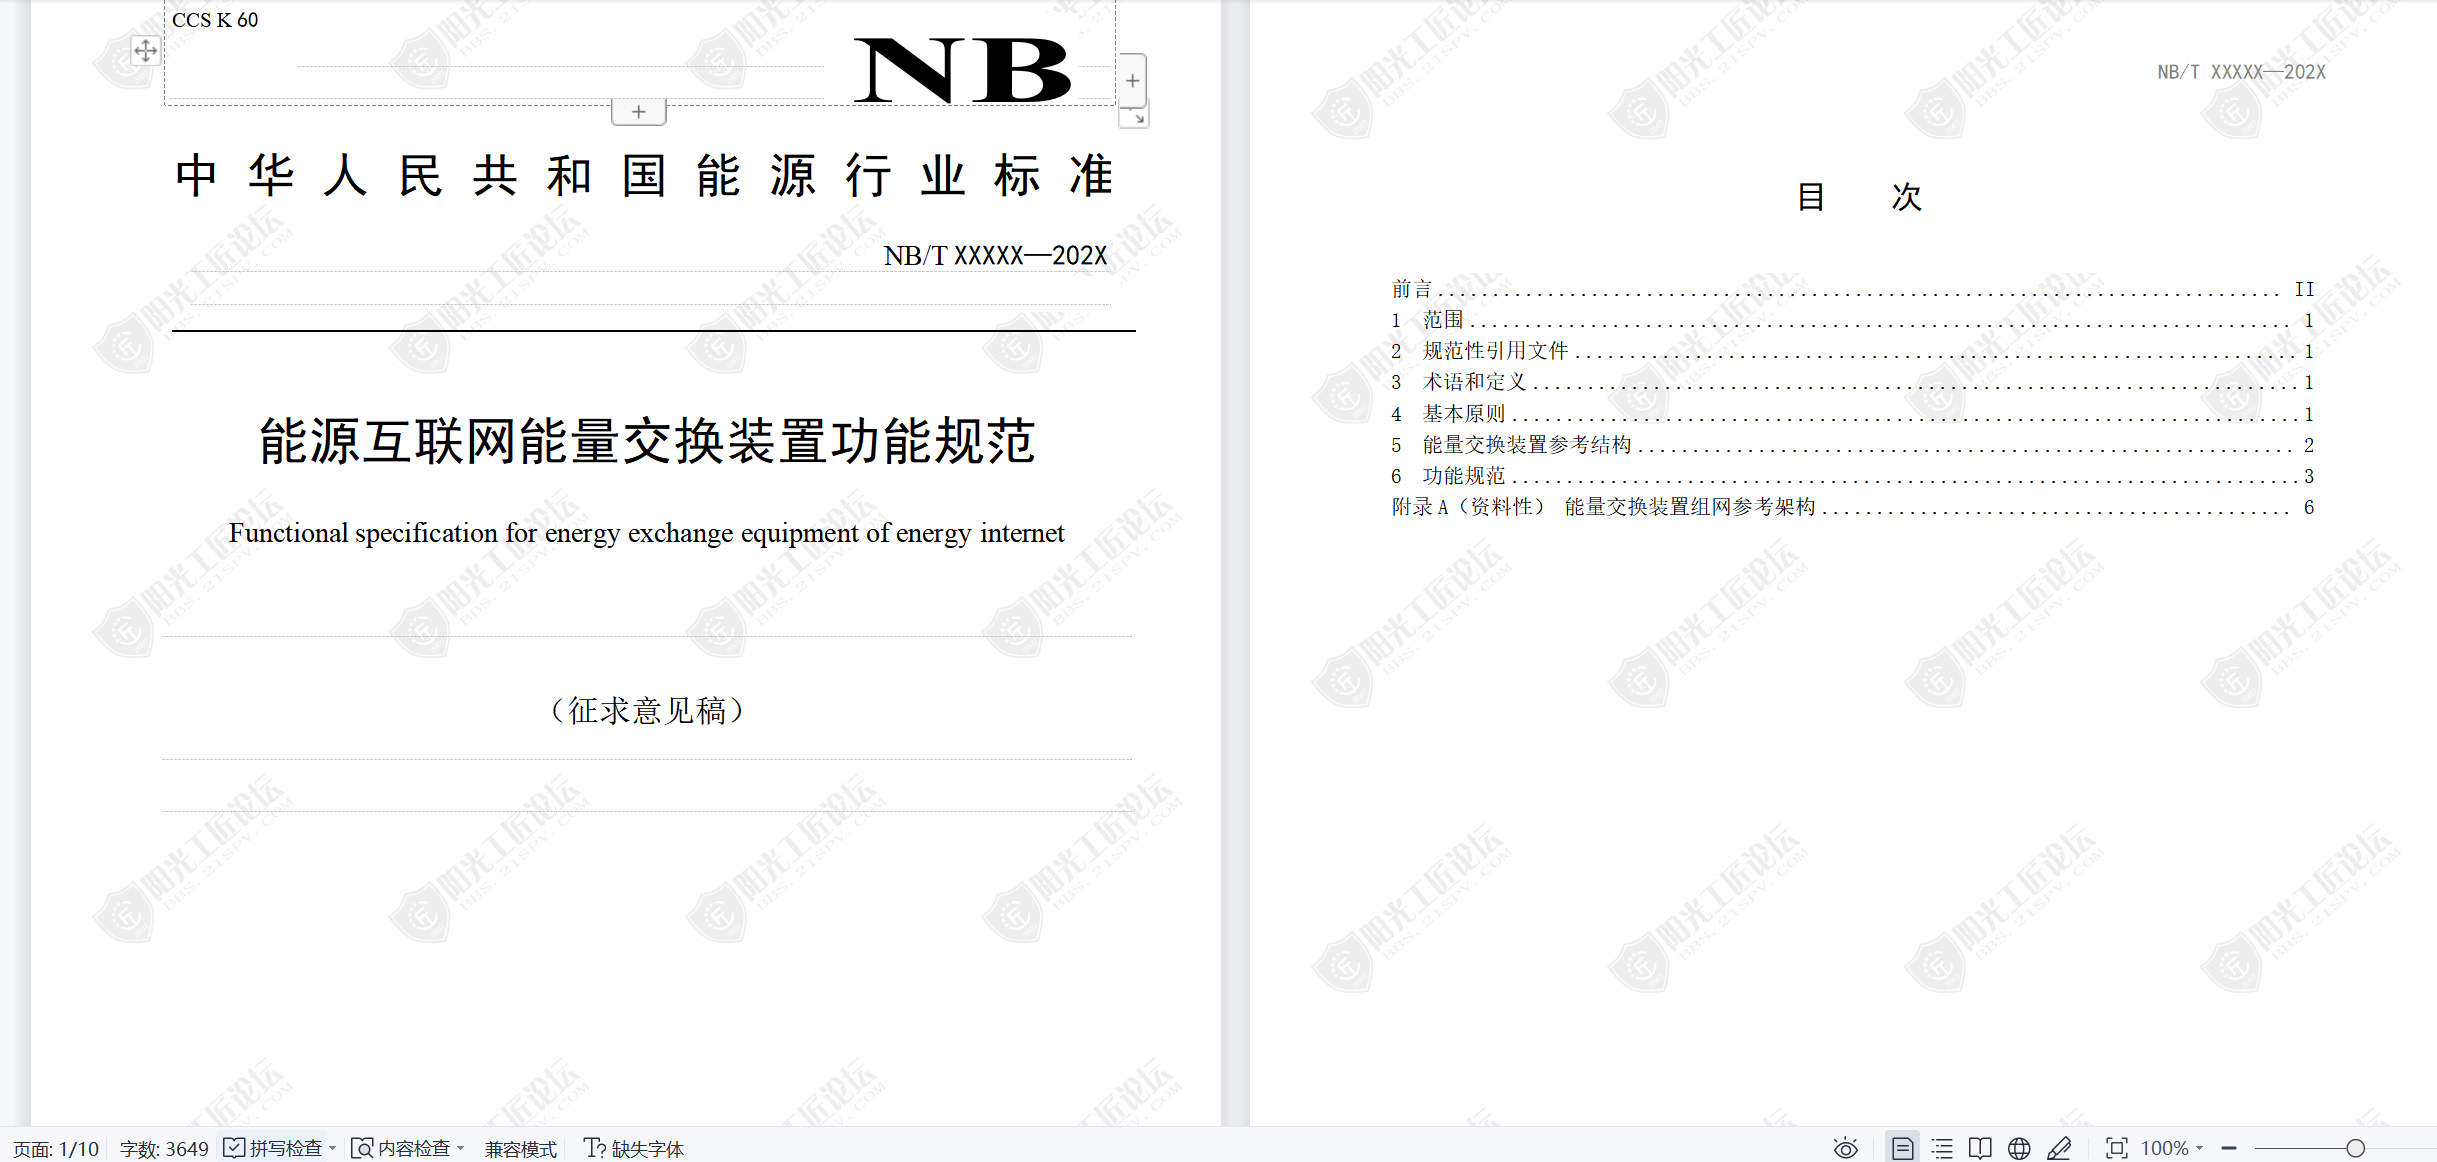Open TOC entry 1 范围
2437x1162 pixels.
(1852, 320)
